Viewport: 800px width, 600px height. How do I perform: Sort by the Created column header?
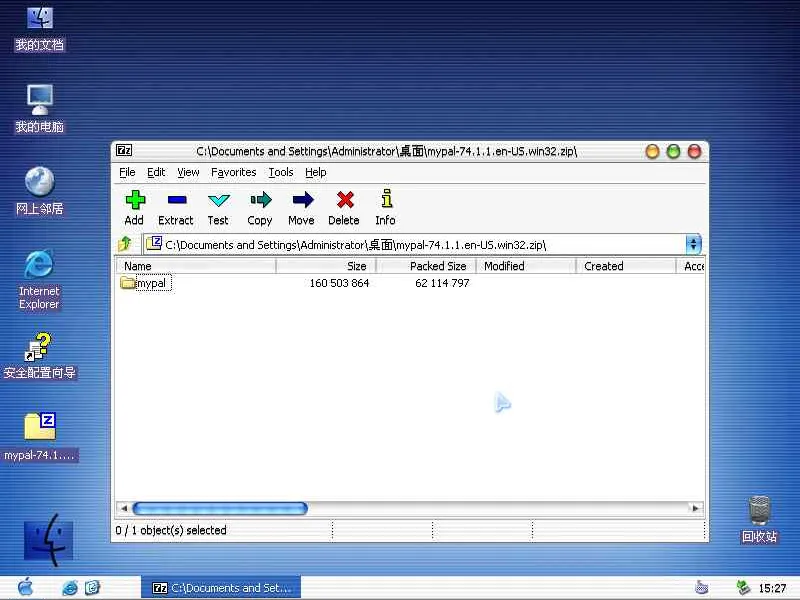(x=626, y=266)
